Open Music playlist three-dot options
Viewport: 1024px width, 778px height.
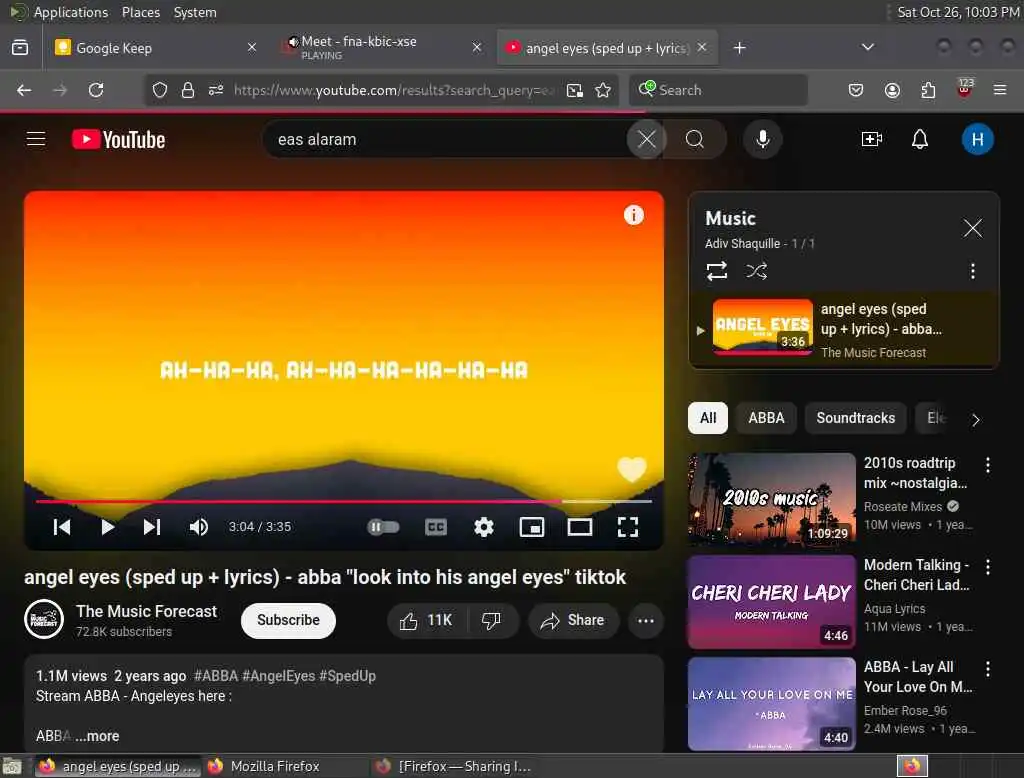click(972, 270)
